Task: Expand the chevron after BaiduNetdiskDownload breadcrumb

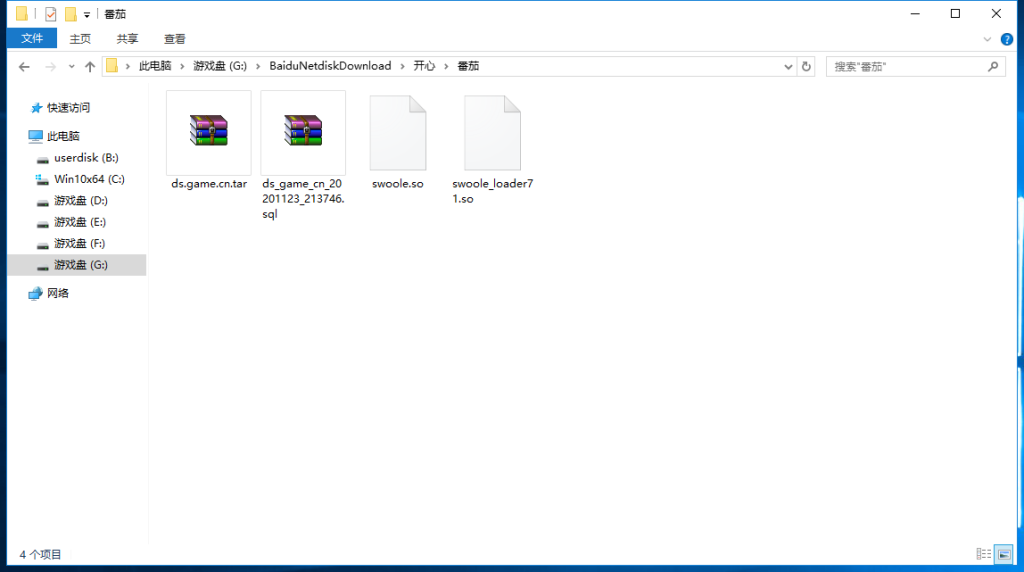Action: [x=402, y=66]
